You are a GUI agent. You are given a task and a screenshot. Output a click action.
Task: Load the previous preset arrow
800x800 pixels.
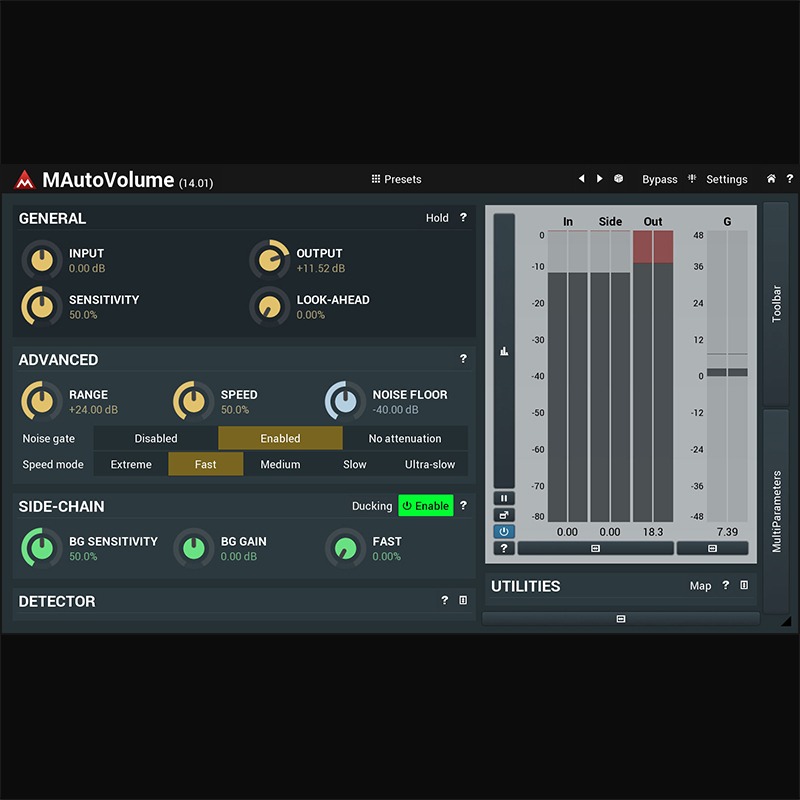[581, 179]
